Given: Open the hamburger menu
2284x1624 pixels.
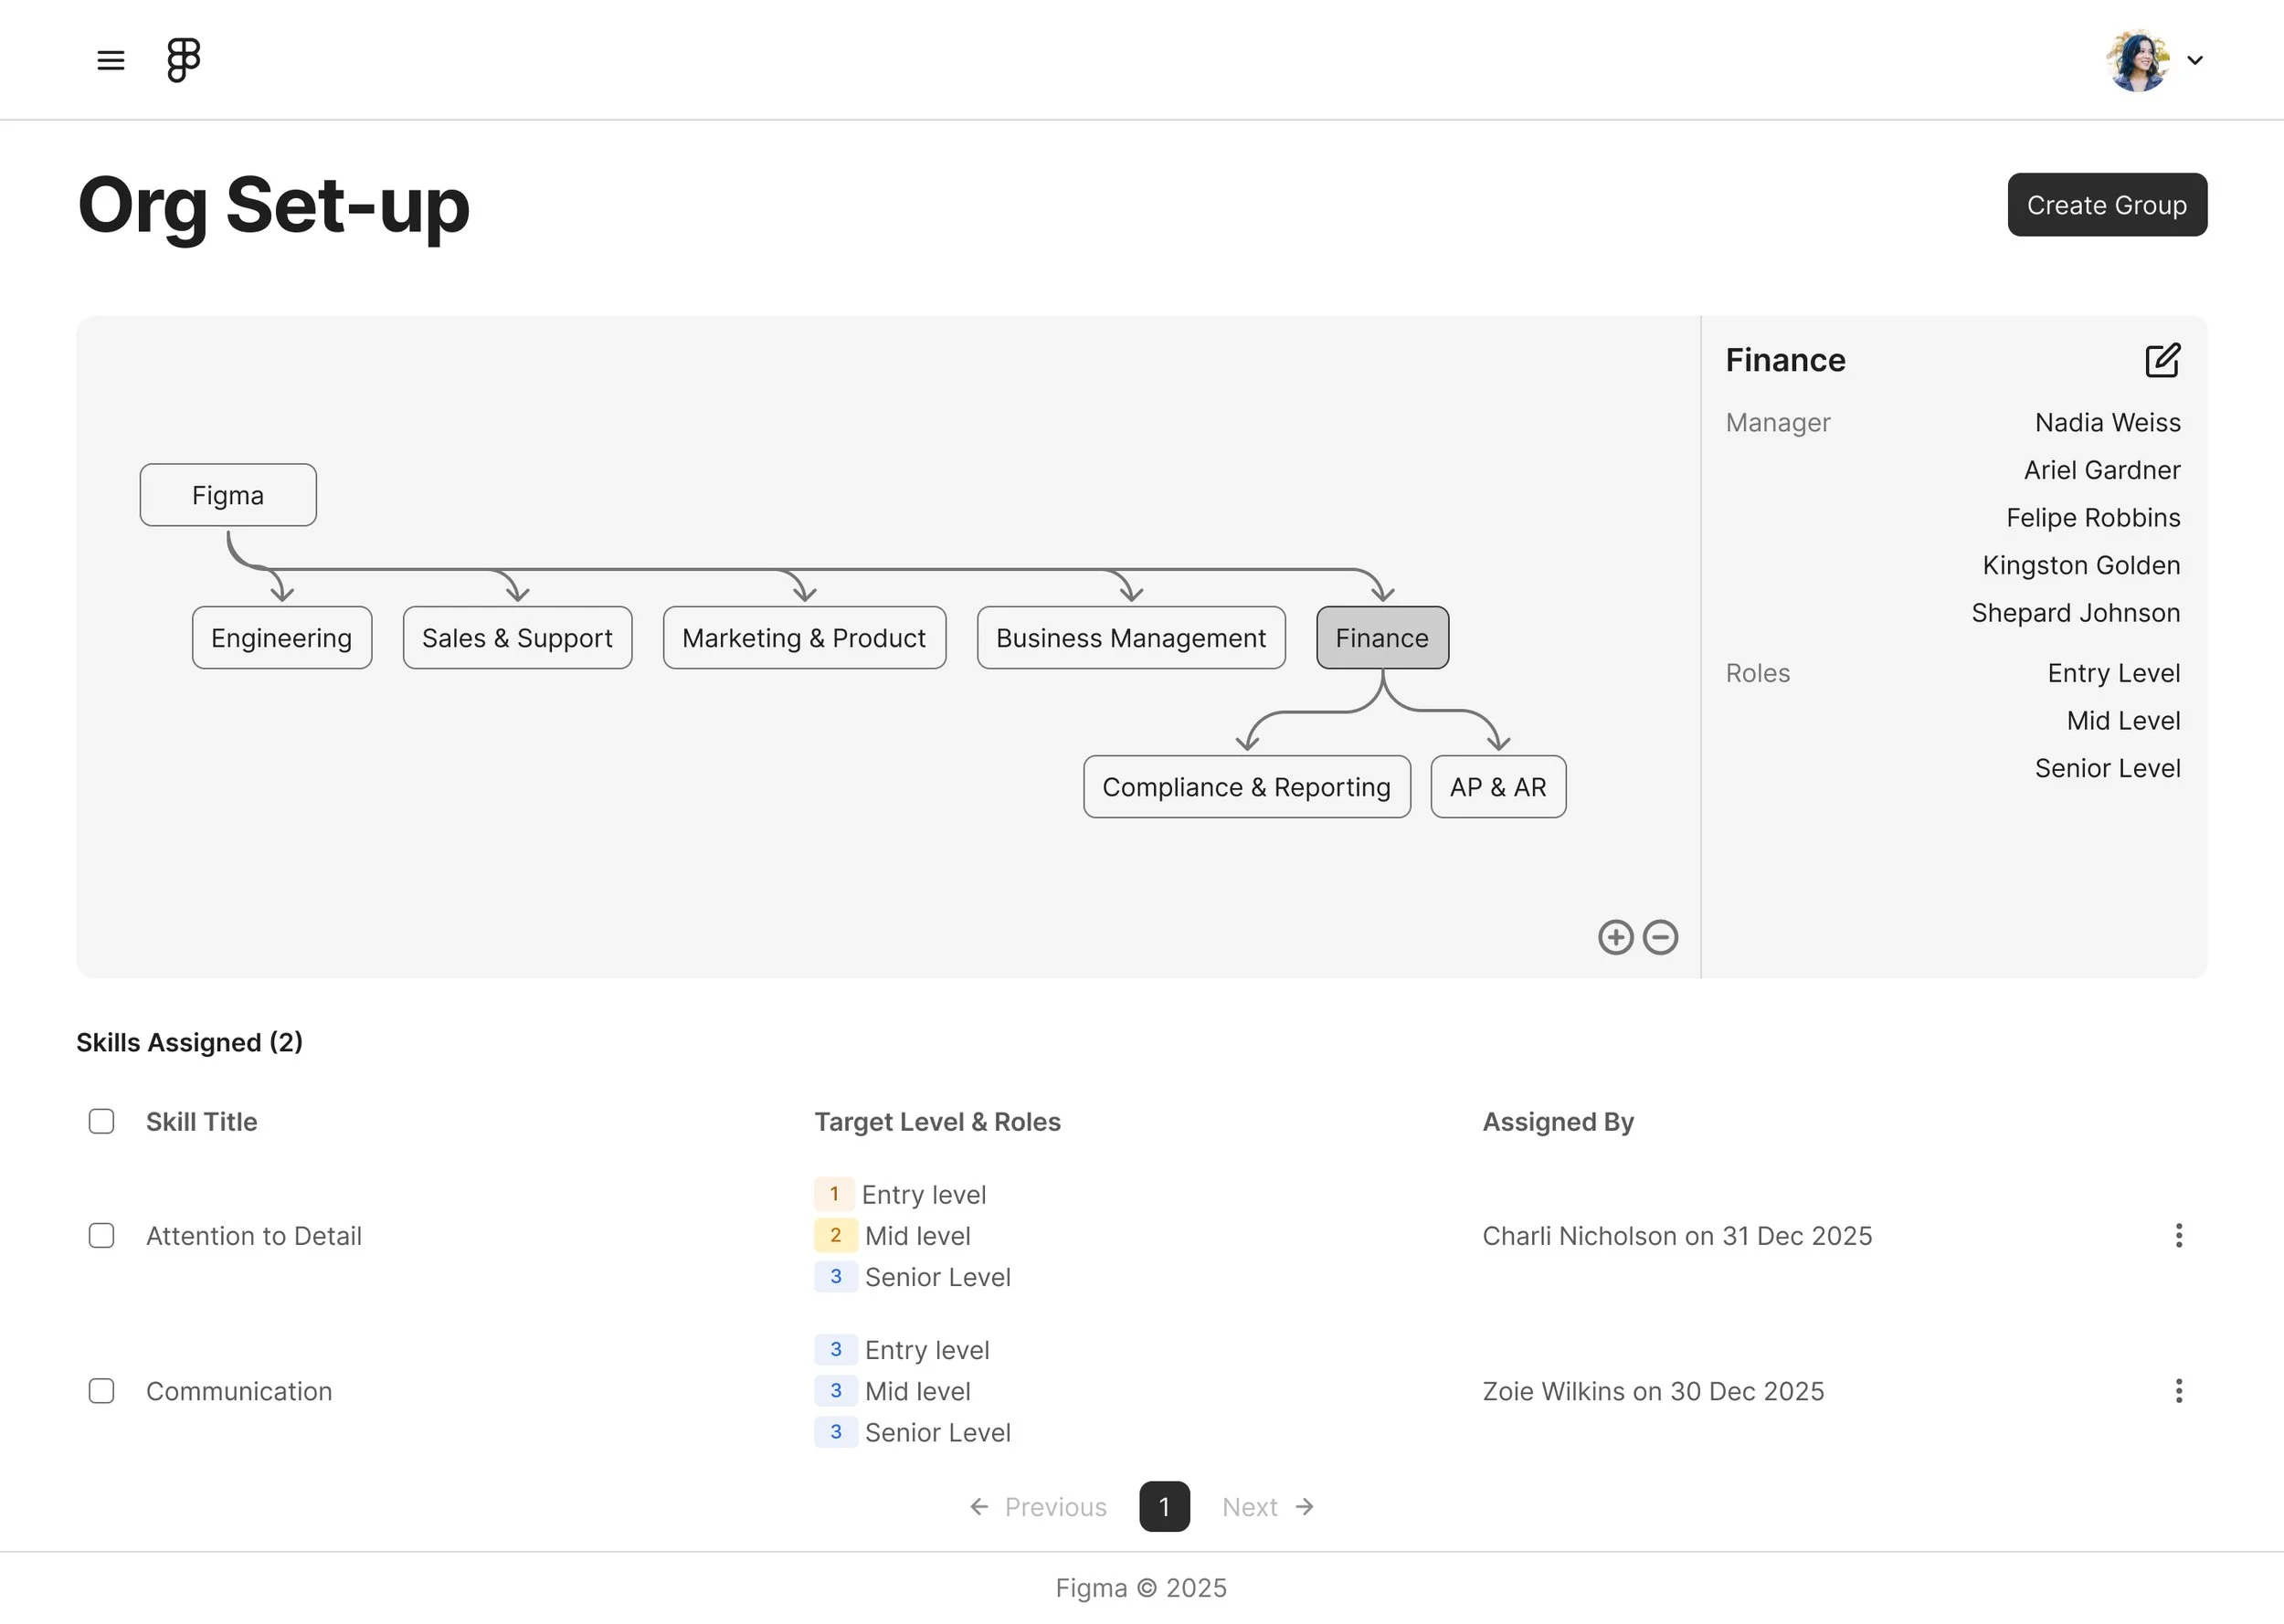Looking at the screenshot, I should 111,60.
